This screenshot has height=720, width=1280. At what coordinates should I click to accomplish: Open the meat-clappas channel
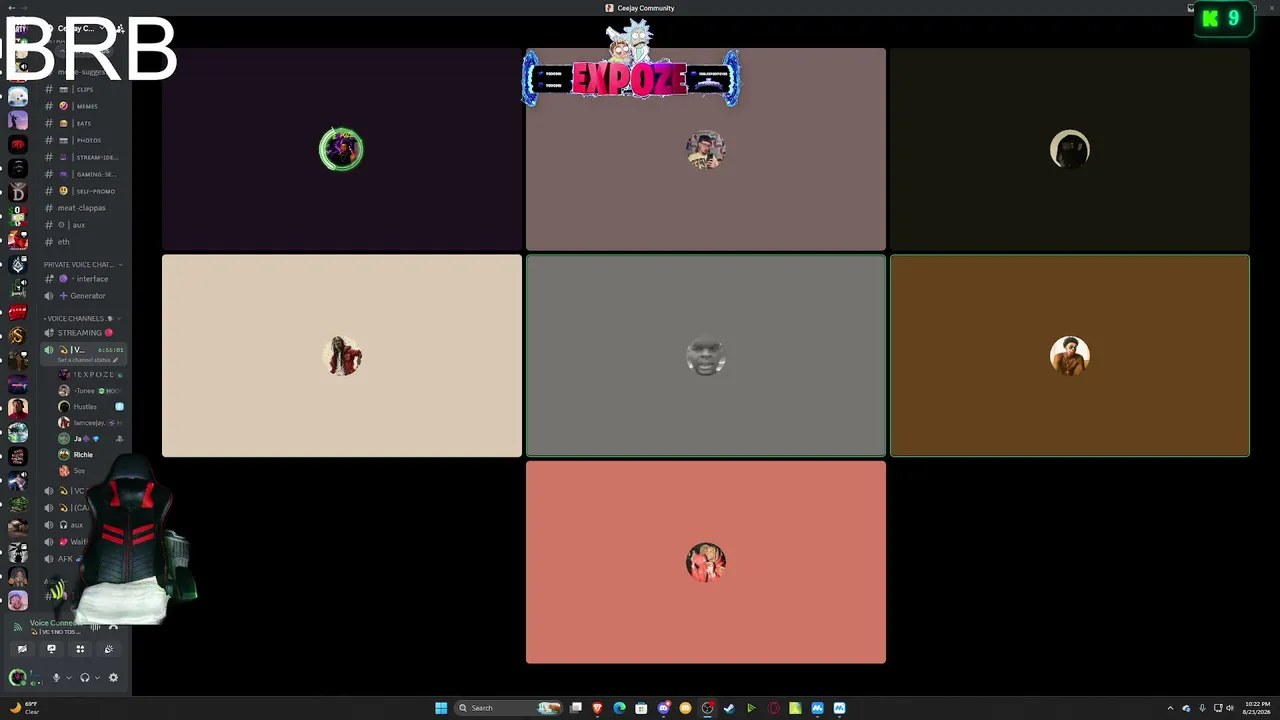(85, 208)
